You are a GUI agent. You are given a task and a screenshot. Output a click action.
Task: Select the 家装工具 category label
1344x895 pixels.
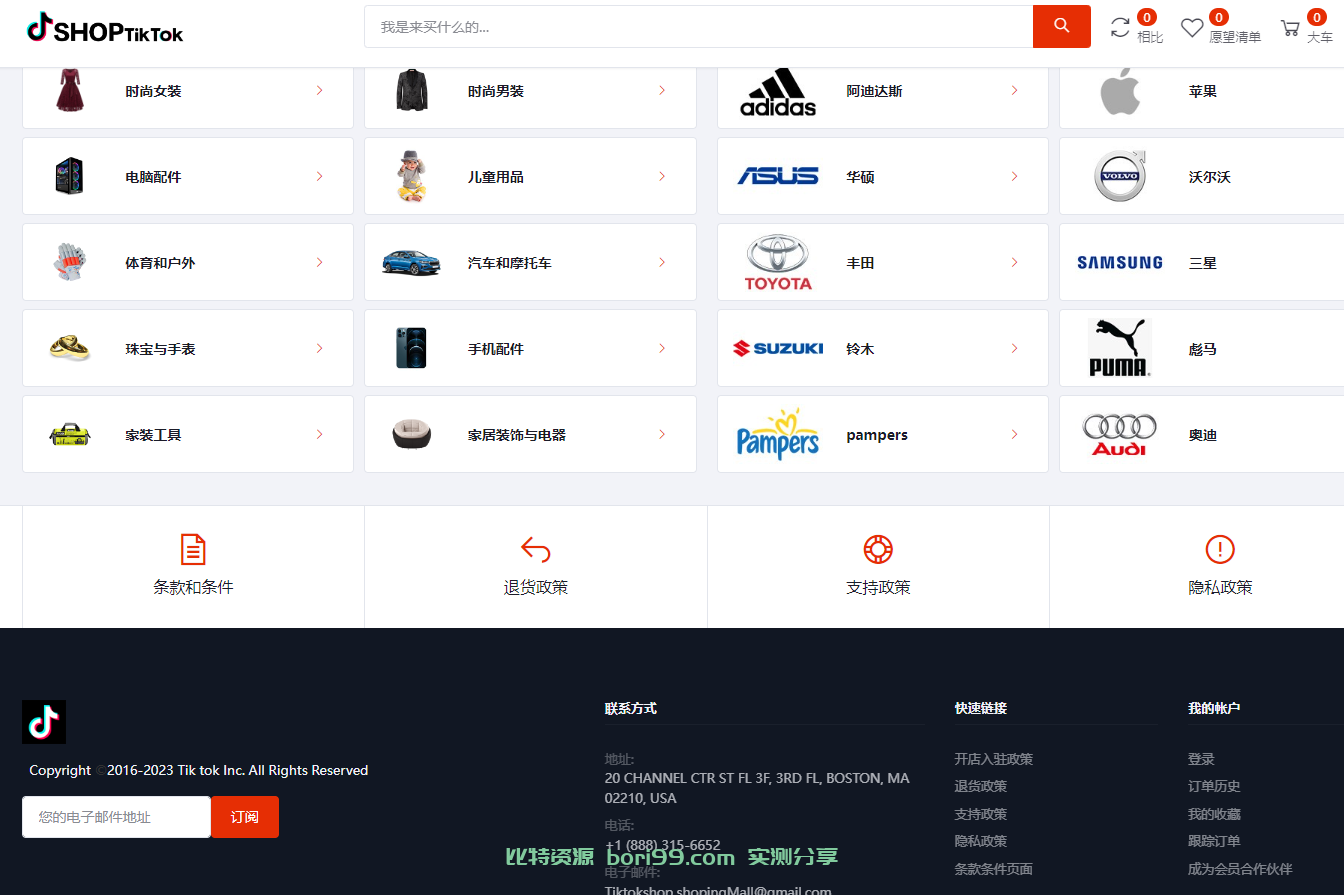pyautogui.click(x=153, y=435)
